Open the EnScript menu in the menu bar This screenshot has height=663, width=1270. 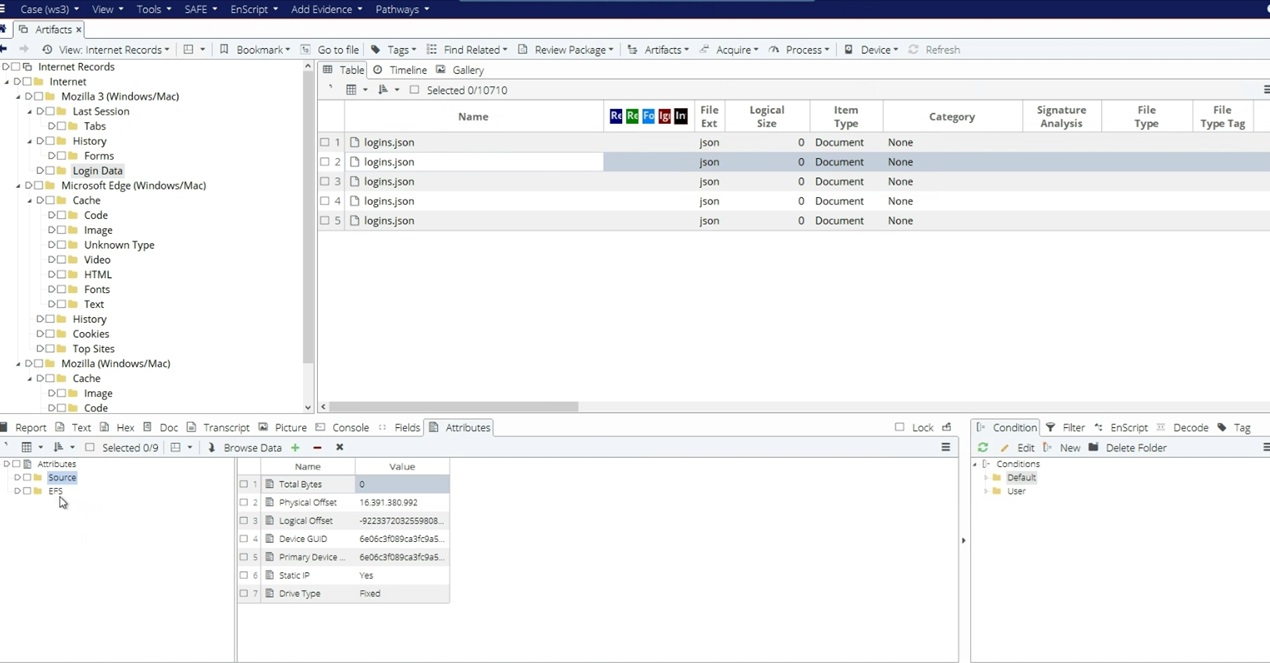click(x=254, y=9)
